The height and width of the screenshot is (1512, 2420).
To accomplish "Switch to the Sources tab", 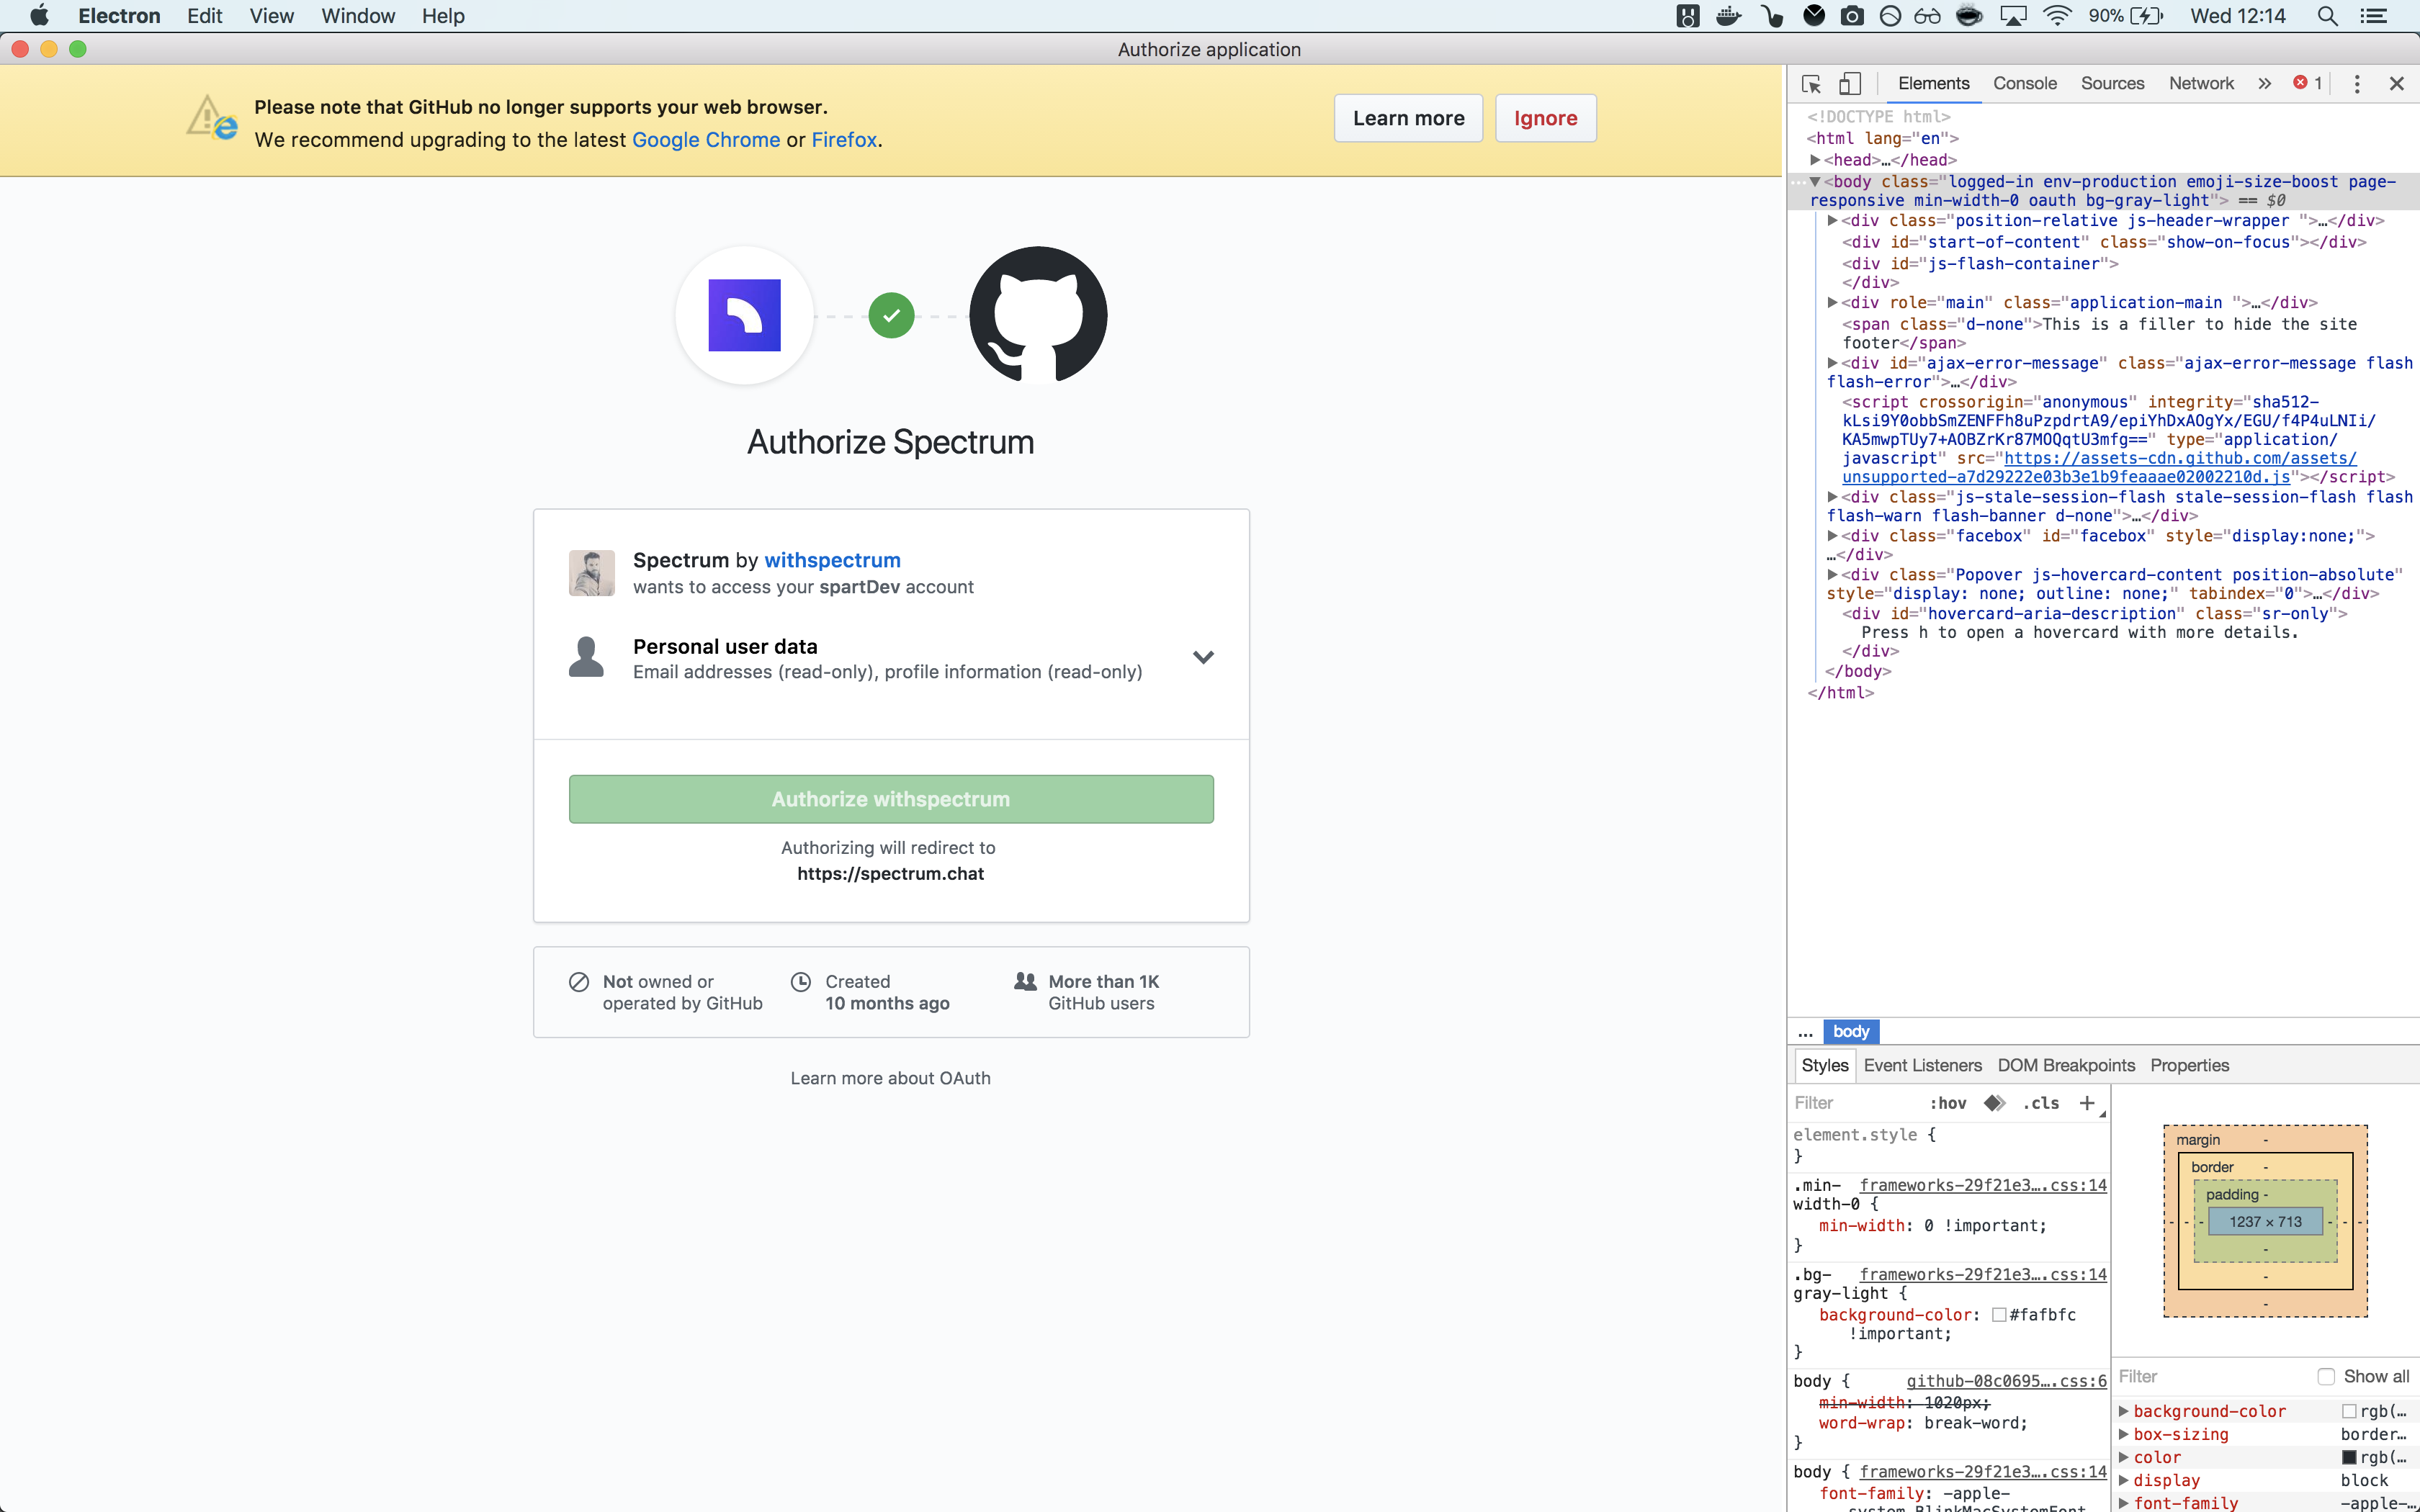I will pyautogui.click(x=2112, y=84).
